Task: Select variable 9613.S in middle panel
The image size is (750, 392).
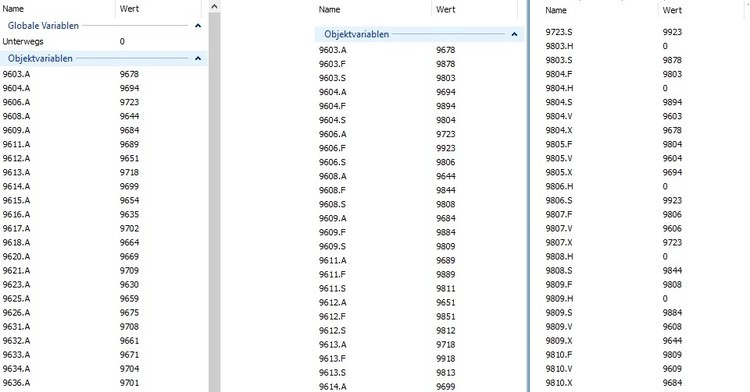Action: [419, 373]
